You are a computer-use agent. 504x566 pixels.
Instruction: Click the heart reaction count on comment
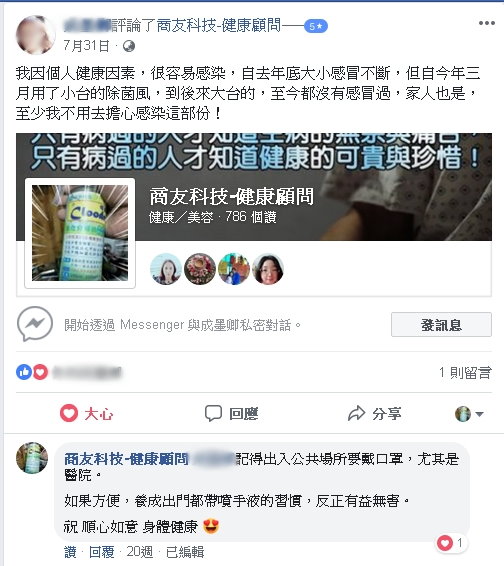[451, 543]
